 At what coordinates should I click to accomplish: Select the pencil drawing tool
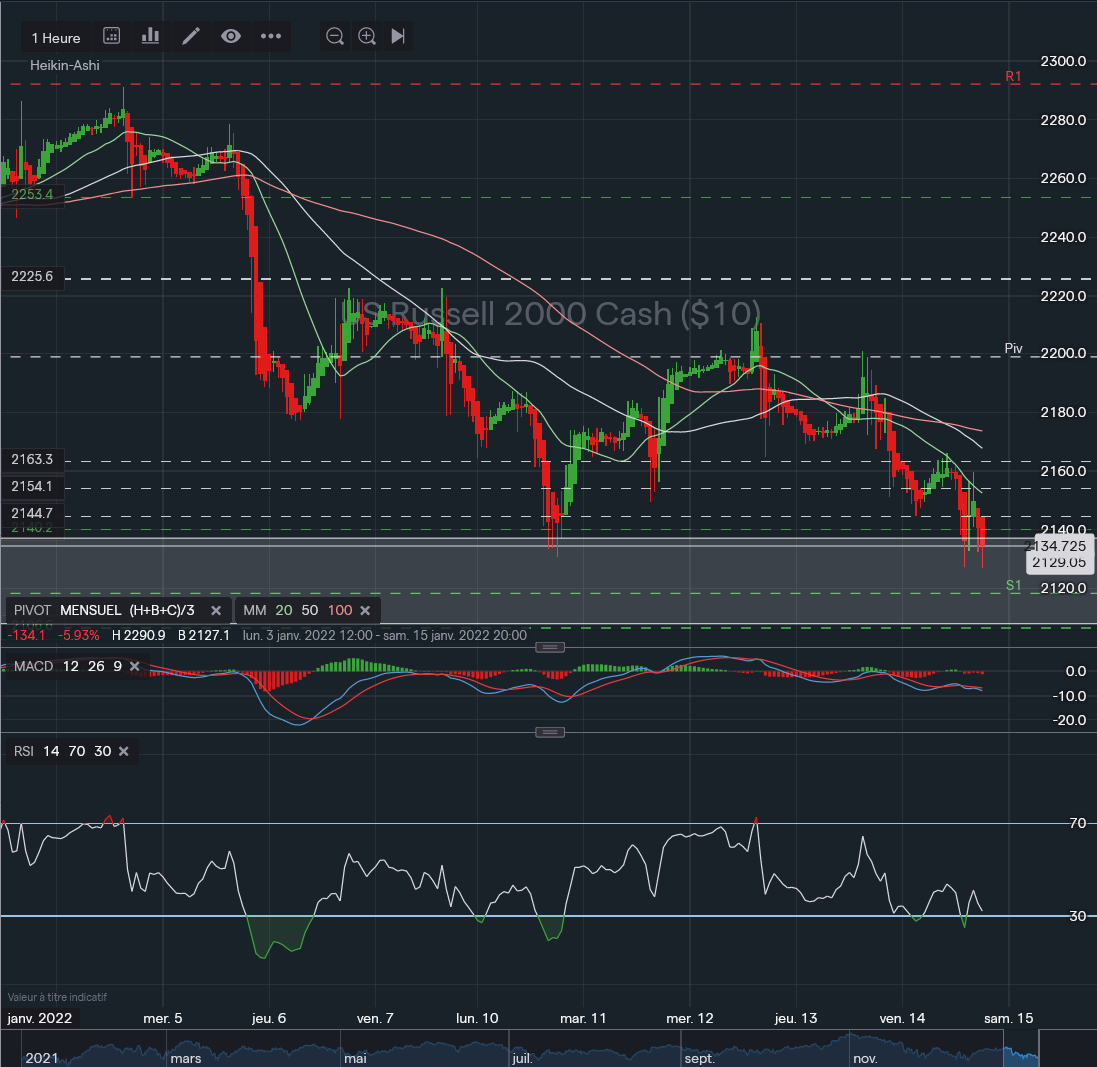[x=191, y=36]
